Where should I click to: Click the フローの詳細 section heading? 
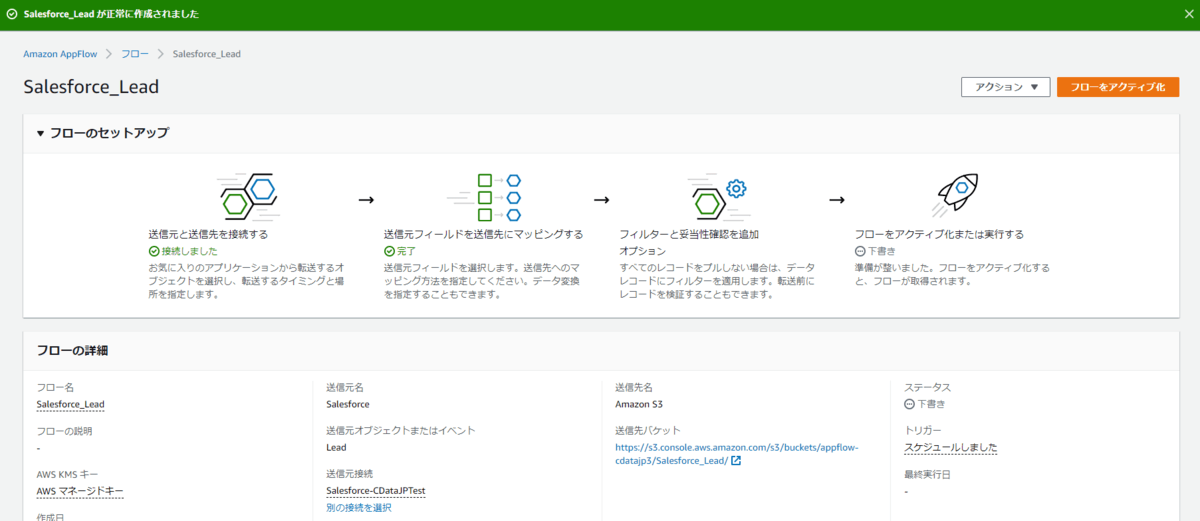(73, 350)
